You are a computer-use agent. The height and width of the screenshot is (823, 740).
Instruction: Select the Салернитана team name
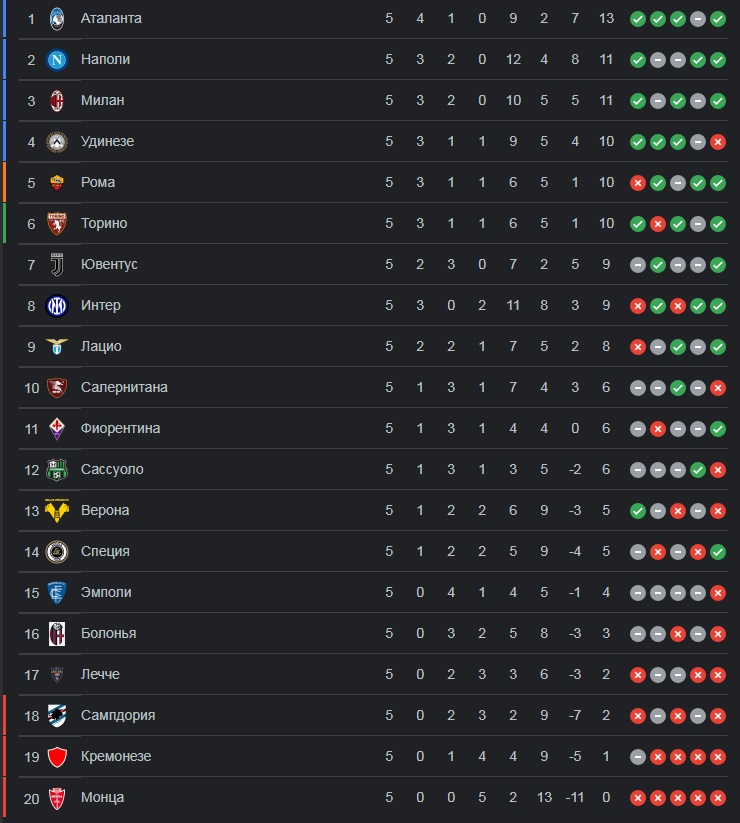(x=124, y=387)
